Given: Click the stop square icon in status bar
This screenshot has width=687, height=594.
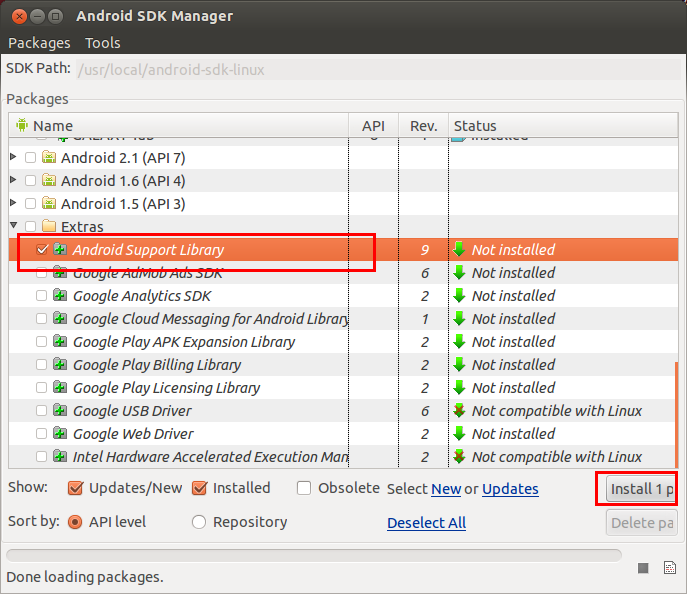Looking at the screenshot, I should tap(643, 568).
